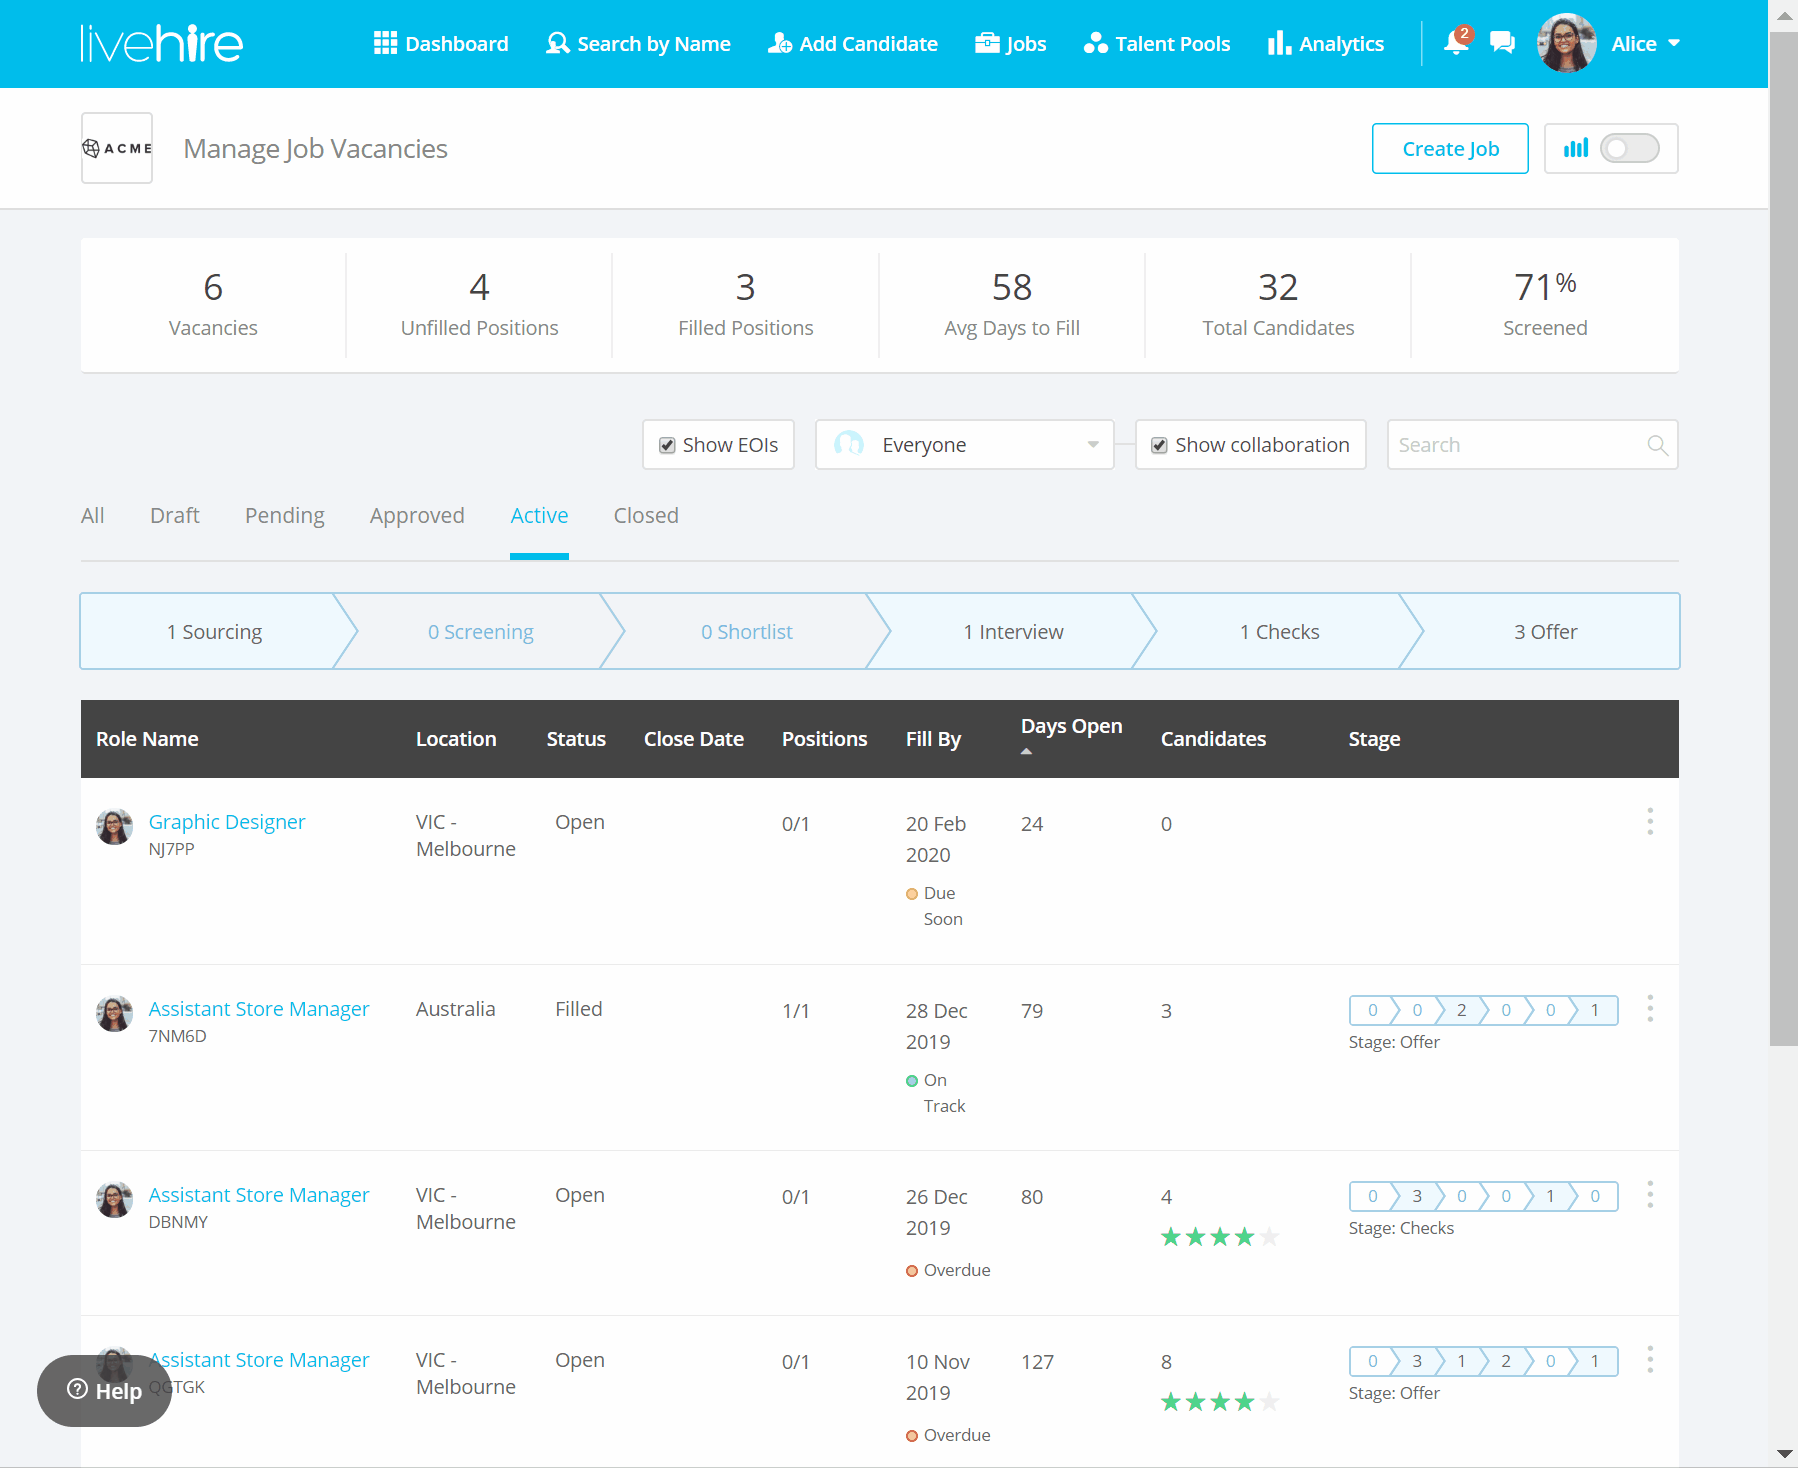
Task: Click the livehire logo
Action: pyautogui.click(x=161, y=43)
